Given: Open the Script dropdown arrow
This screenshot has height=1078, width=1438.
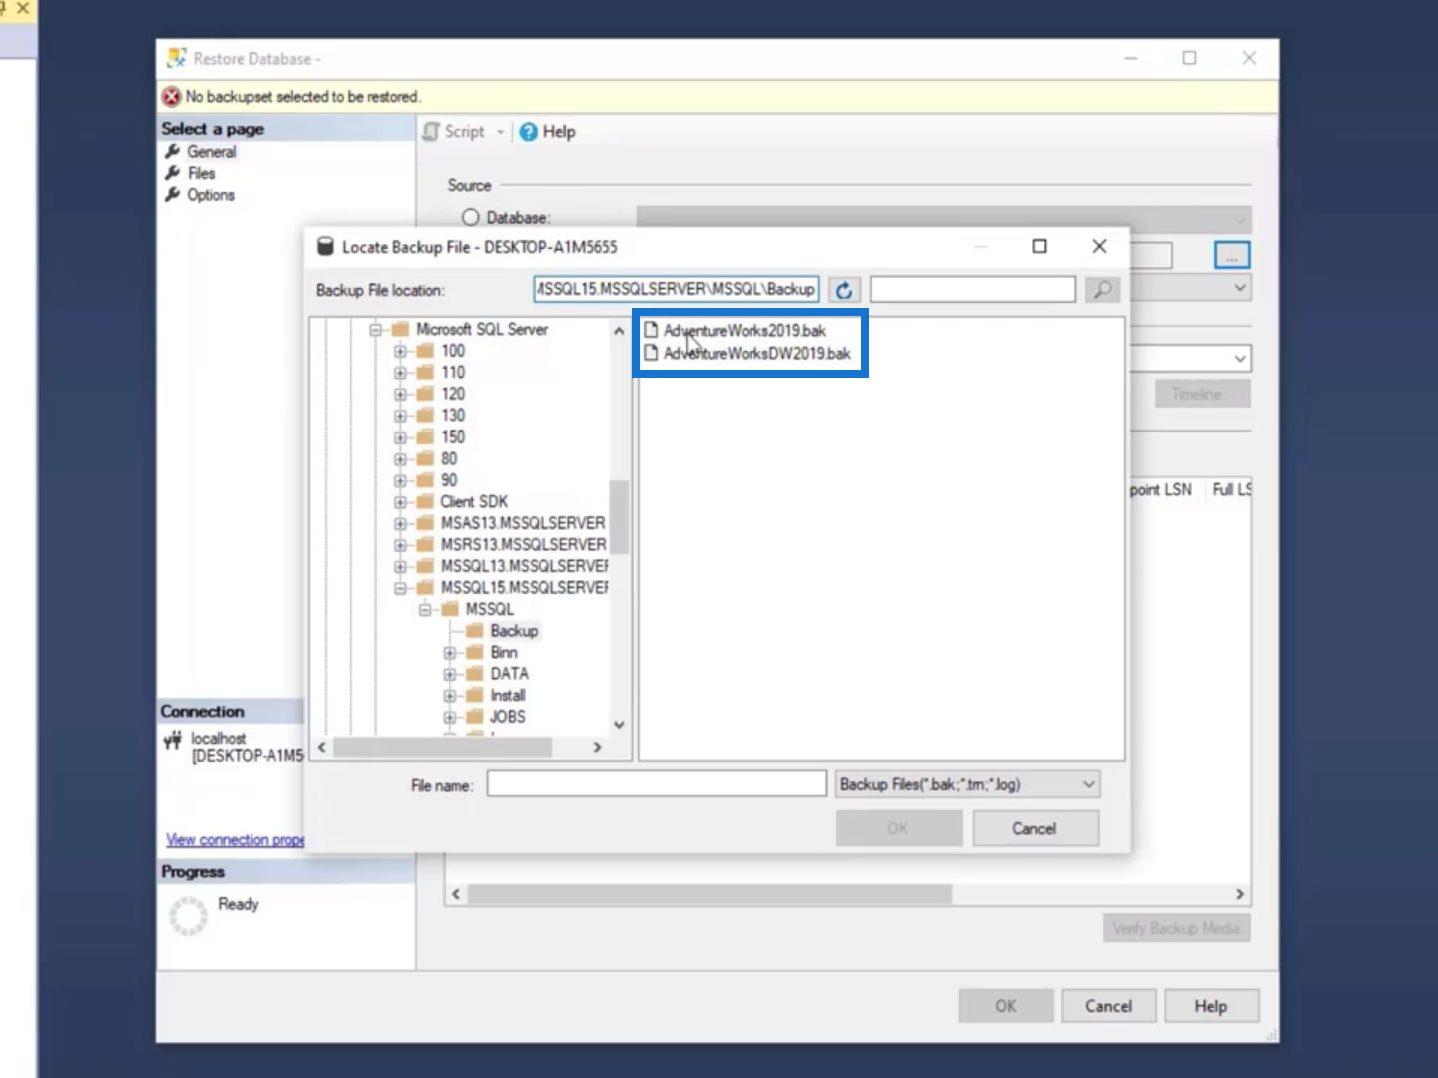Looking at the screenshot, I should tap(501, 132).
